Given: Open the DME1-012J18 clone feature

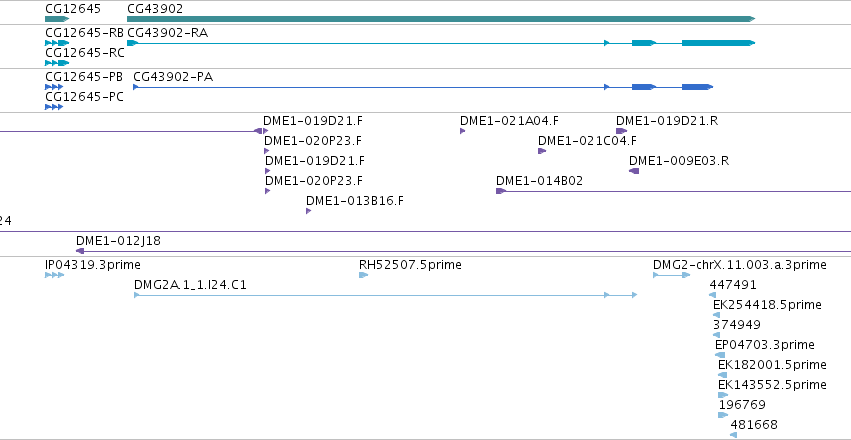Looking at the screenshot, I should pyautogui.click(x=463, y=251).
